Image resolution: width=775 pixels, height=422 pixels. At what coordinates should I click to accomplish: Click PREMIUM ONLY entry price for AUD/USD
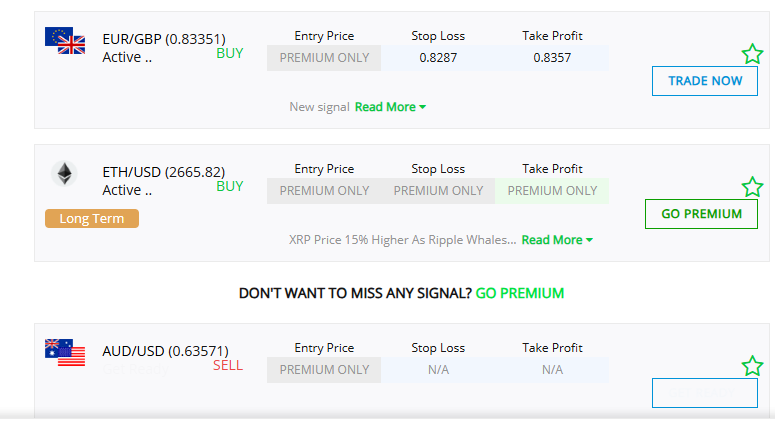click(x=324, y=370)
